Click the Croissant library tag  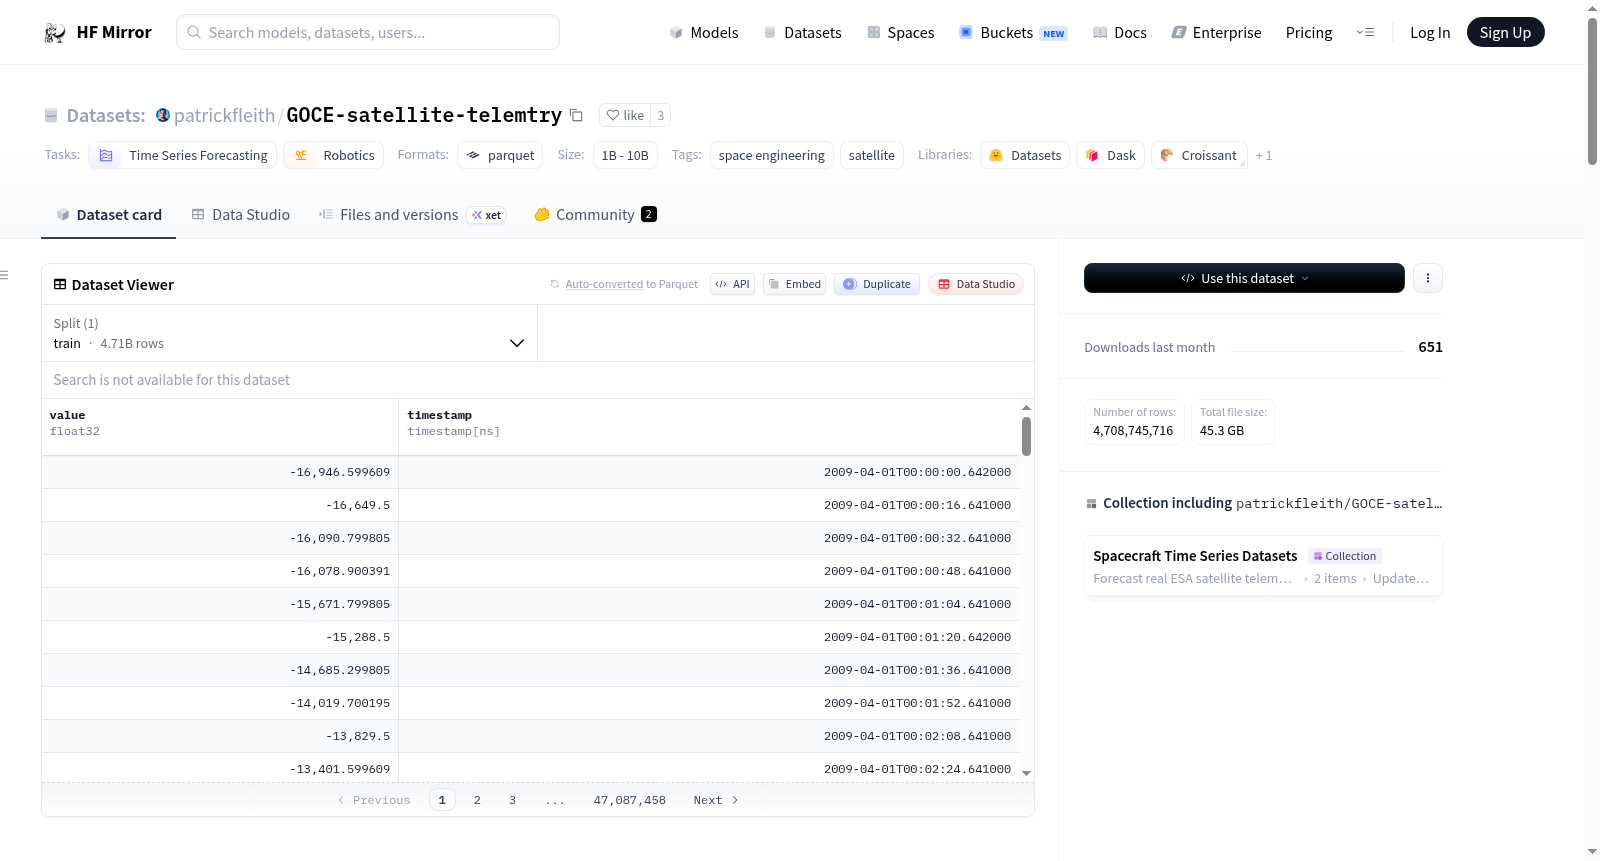coord(1199,155)
